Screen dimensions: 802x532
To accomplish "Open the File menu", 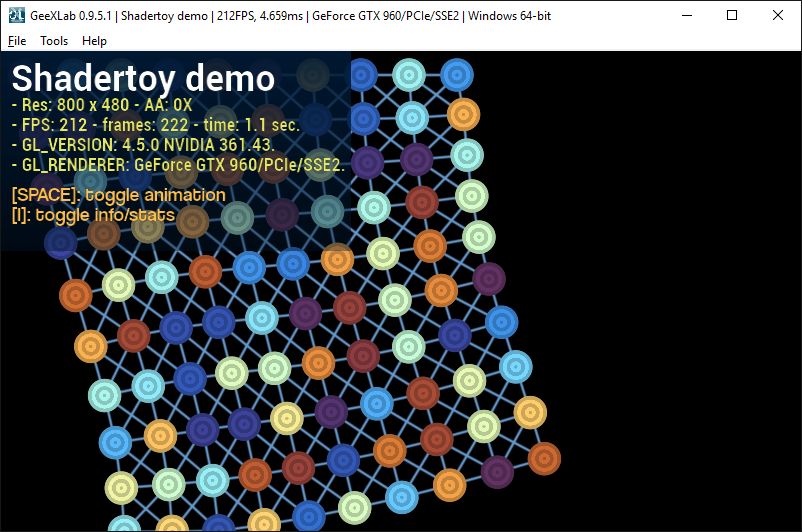I will click(x=17, y=41).
